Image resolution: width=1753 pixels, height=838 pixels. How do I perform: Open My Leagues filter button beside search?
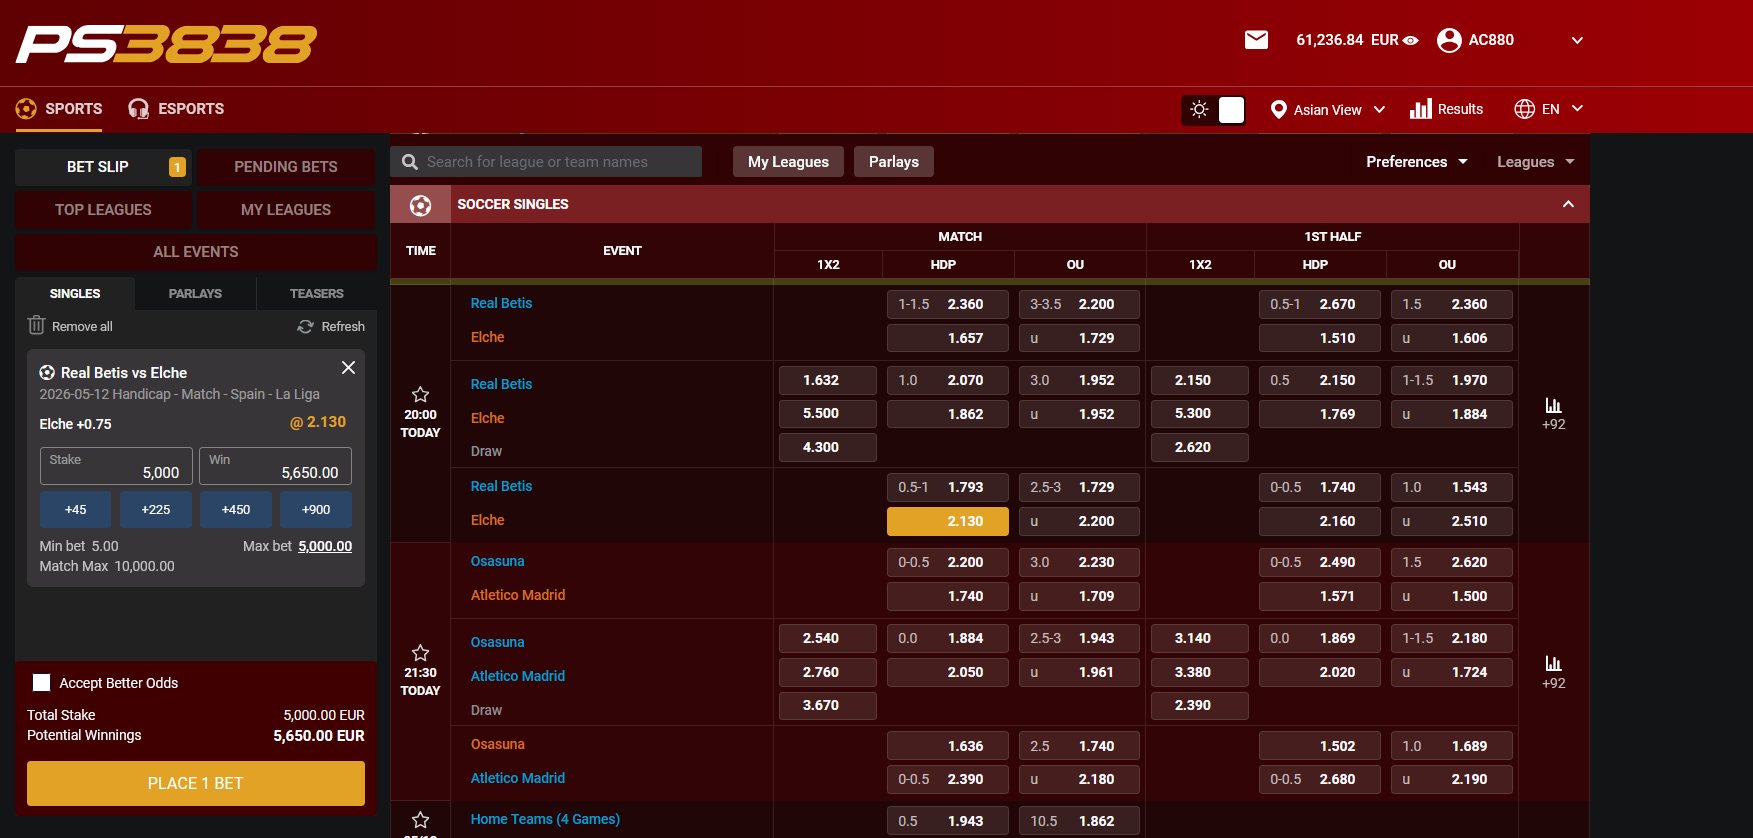click(x=788, y=162)
